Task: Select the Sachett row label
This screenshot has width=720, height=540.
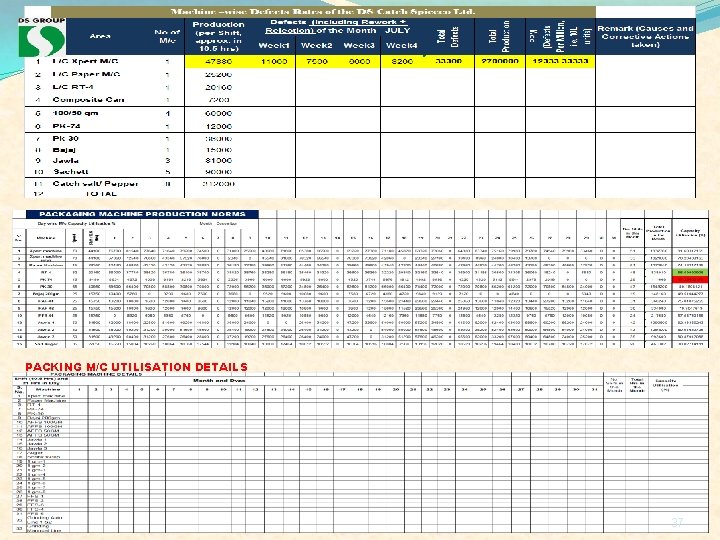Action: point(70,171)
